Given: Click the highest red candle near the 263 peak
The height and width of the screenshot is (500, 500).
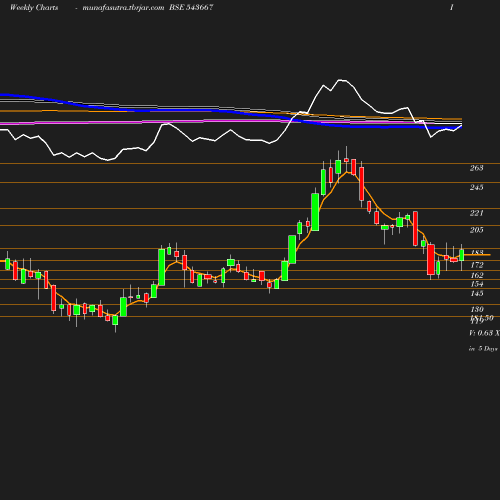Looking at the screenshot, I should [x=346, y=160].
